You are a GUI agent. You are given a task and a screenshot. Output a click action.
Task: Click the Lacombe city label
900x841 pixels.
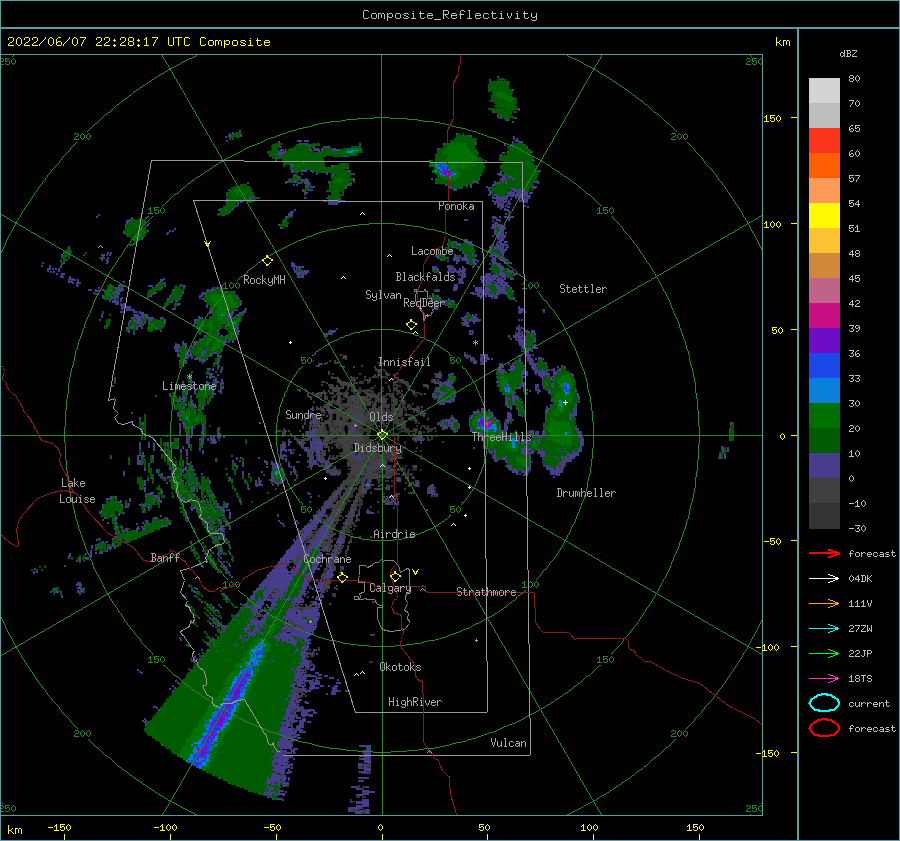click(432, 251)
